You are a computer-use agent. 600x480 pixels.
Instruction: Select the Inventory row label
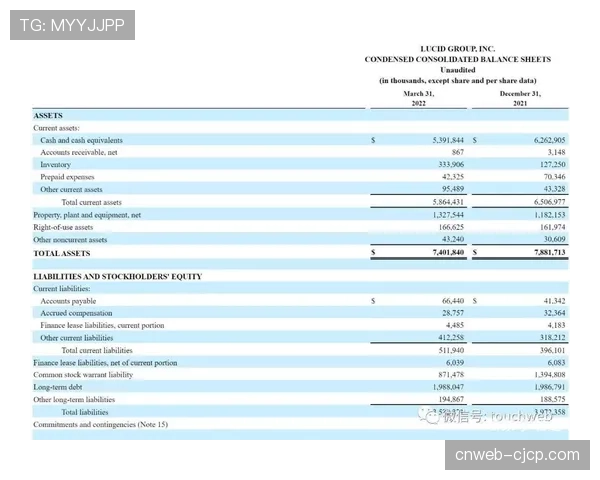[56, 164]
